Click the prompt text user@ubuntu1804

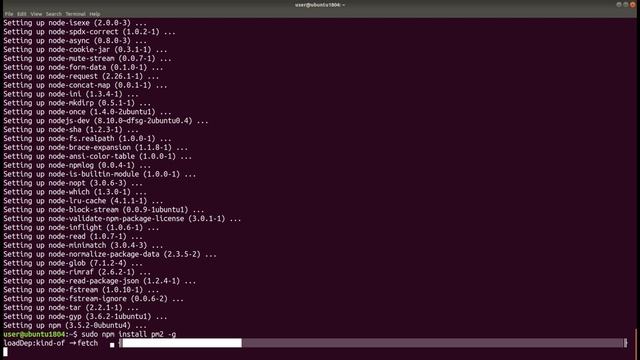[x=34, y=334]
